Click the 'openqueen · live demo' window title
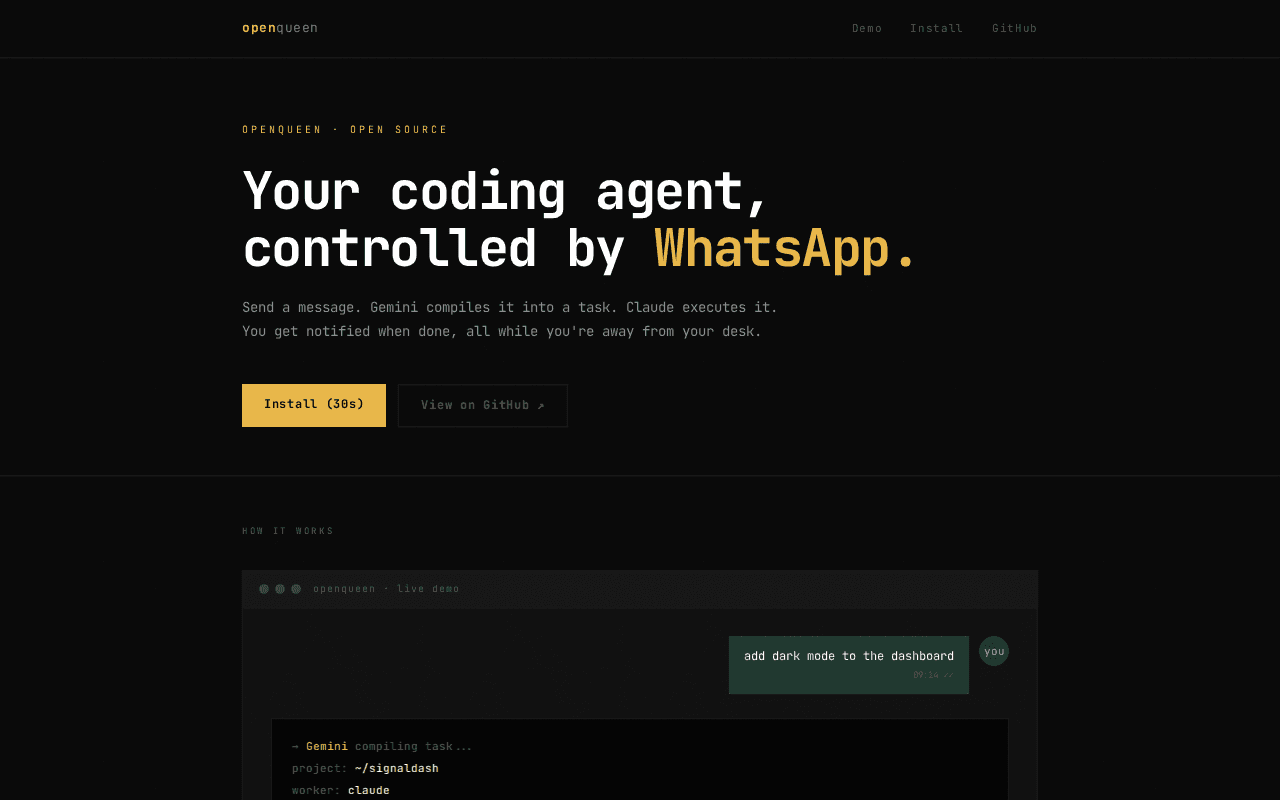This screenshot has height=800, width=1280. pos(386,589)
